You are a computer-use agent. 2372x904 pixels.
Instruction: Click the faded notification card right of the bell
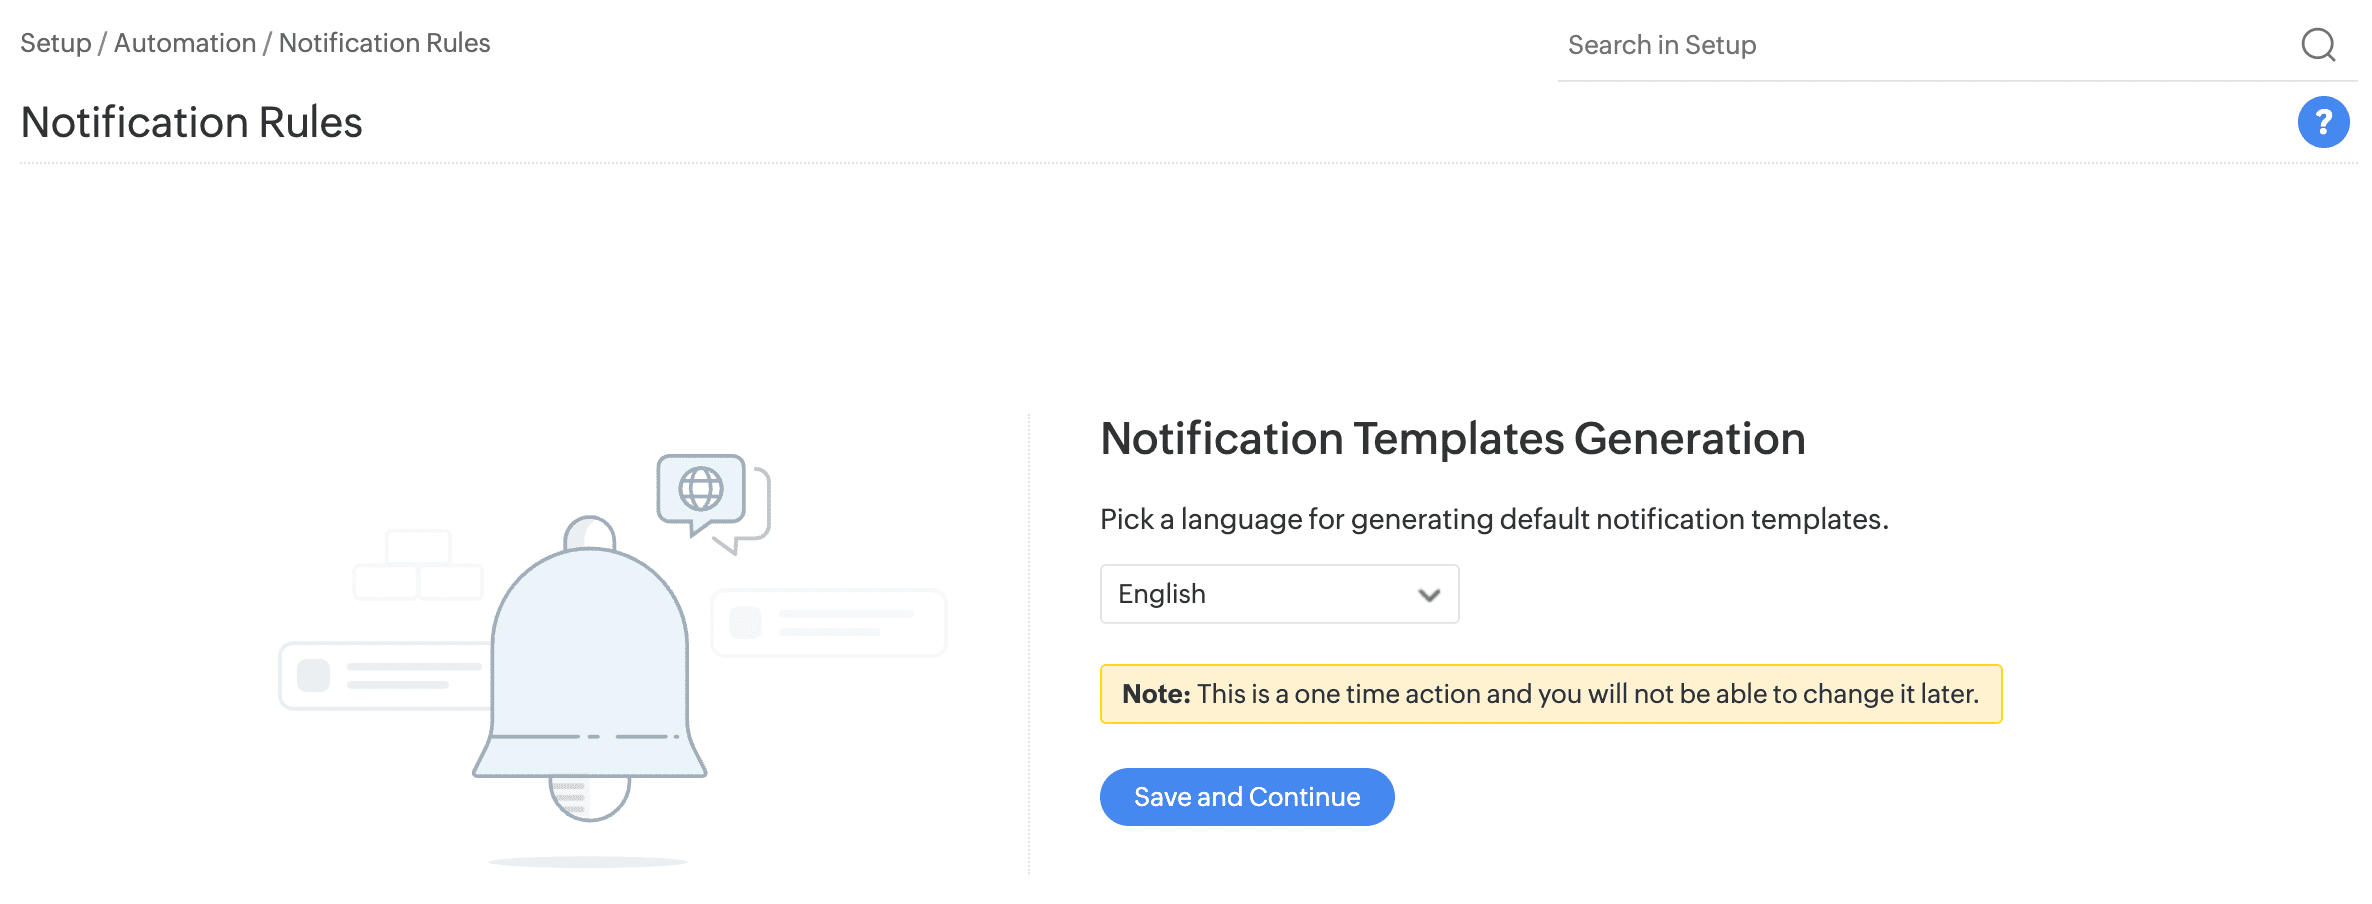point(828,622)
